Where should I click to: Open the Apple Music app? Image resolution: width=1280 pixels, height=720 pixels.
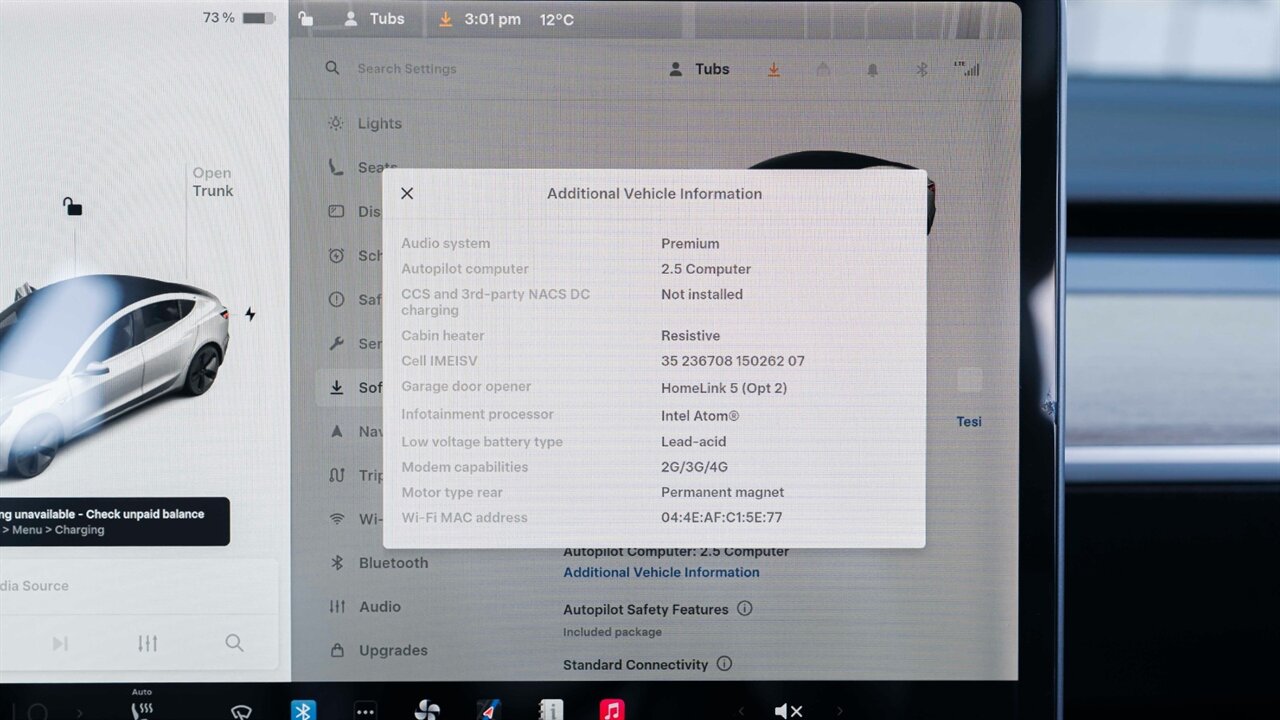tap(612, 710)
